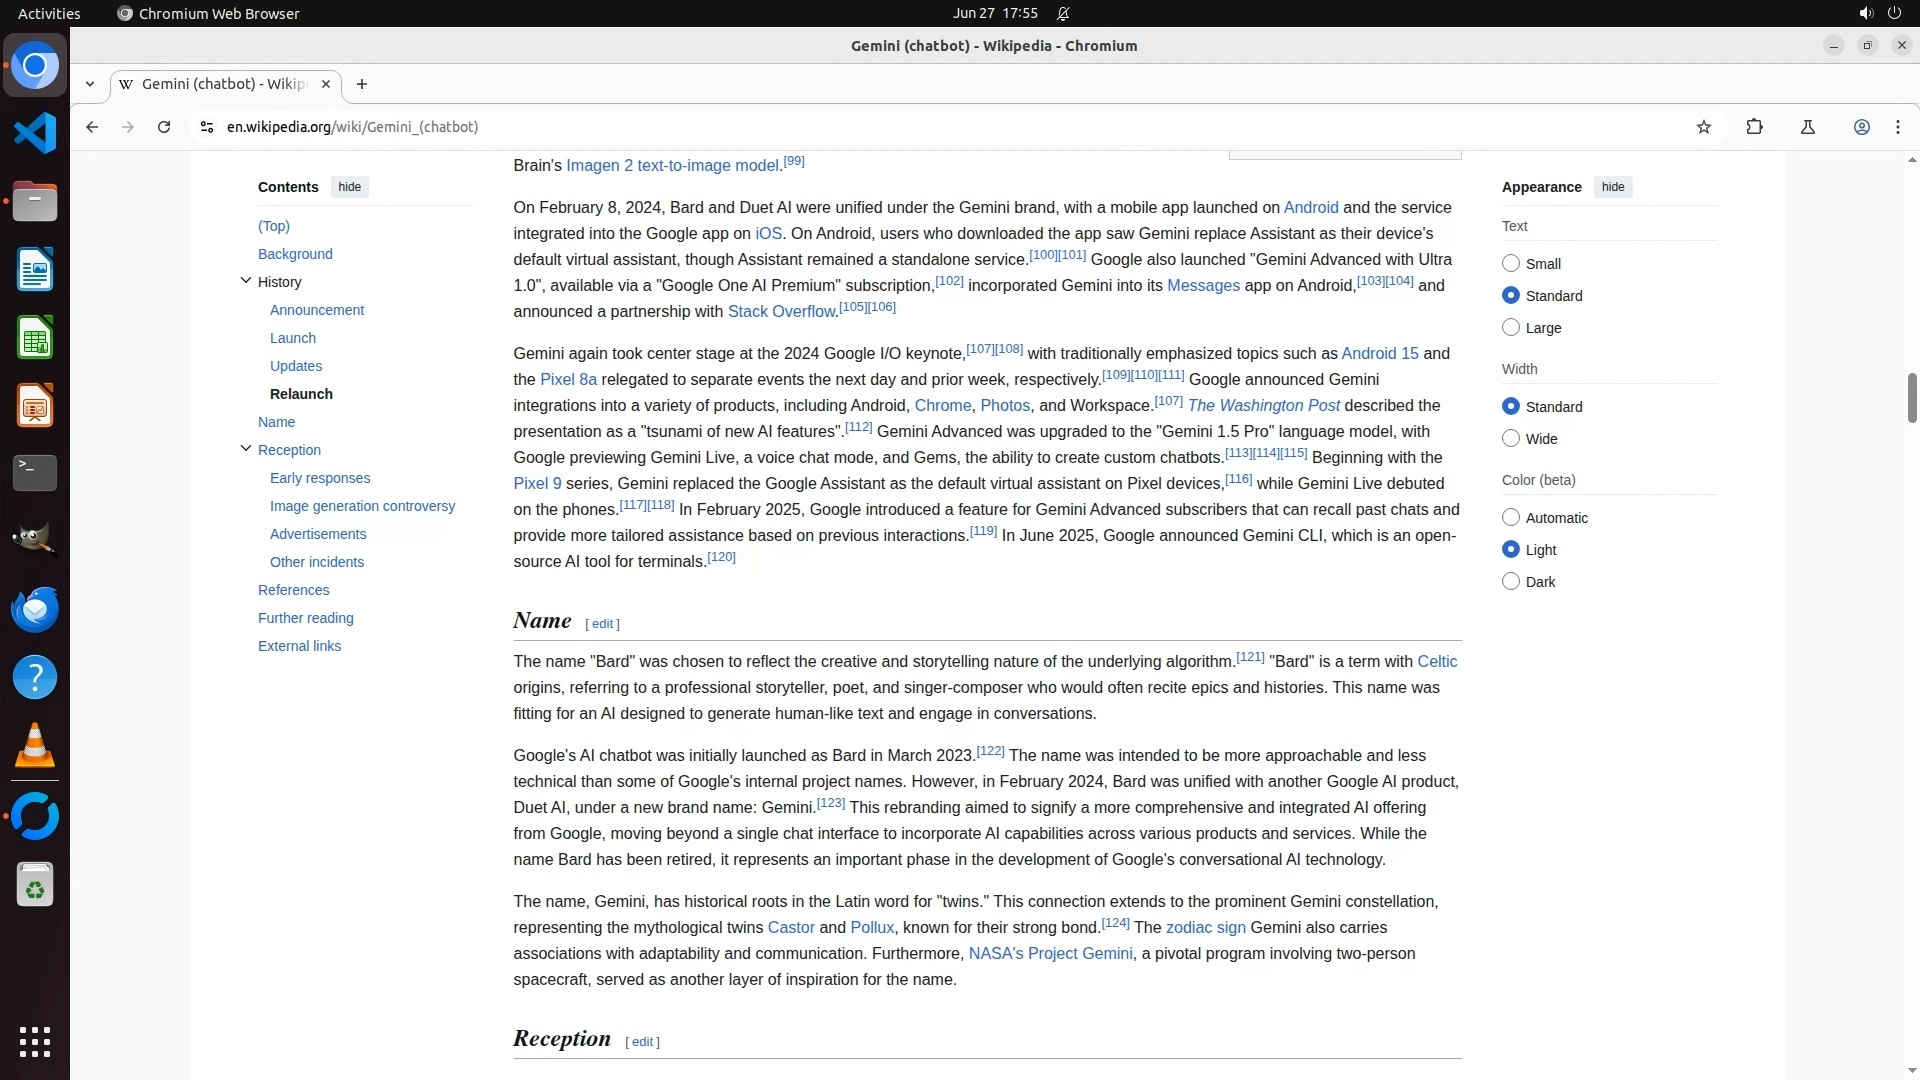
Task: Collapse the History section in contents
Action: pos(246,281)
